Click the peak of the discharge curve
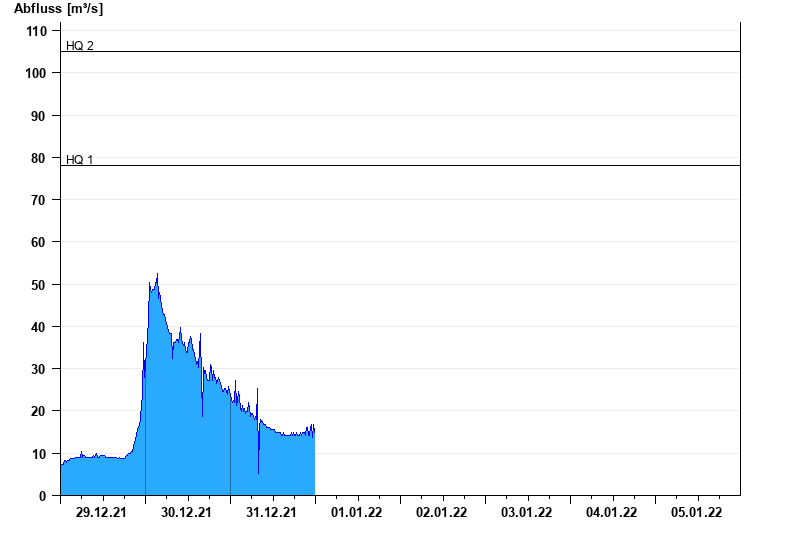 click(x=157, y=274)
